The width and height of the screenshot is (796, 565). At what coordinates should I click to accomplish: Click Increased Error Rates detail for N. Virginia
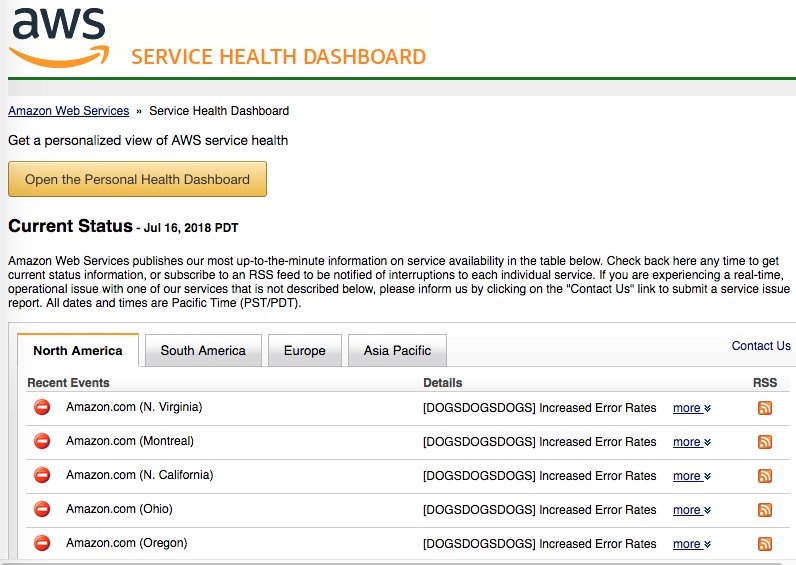click(x=540, y=408)
